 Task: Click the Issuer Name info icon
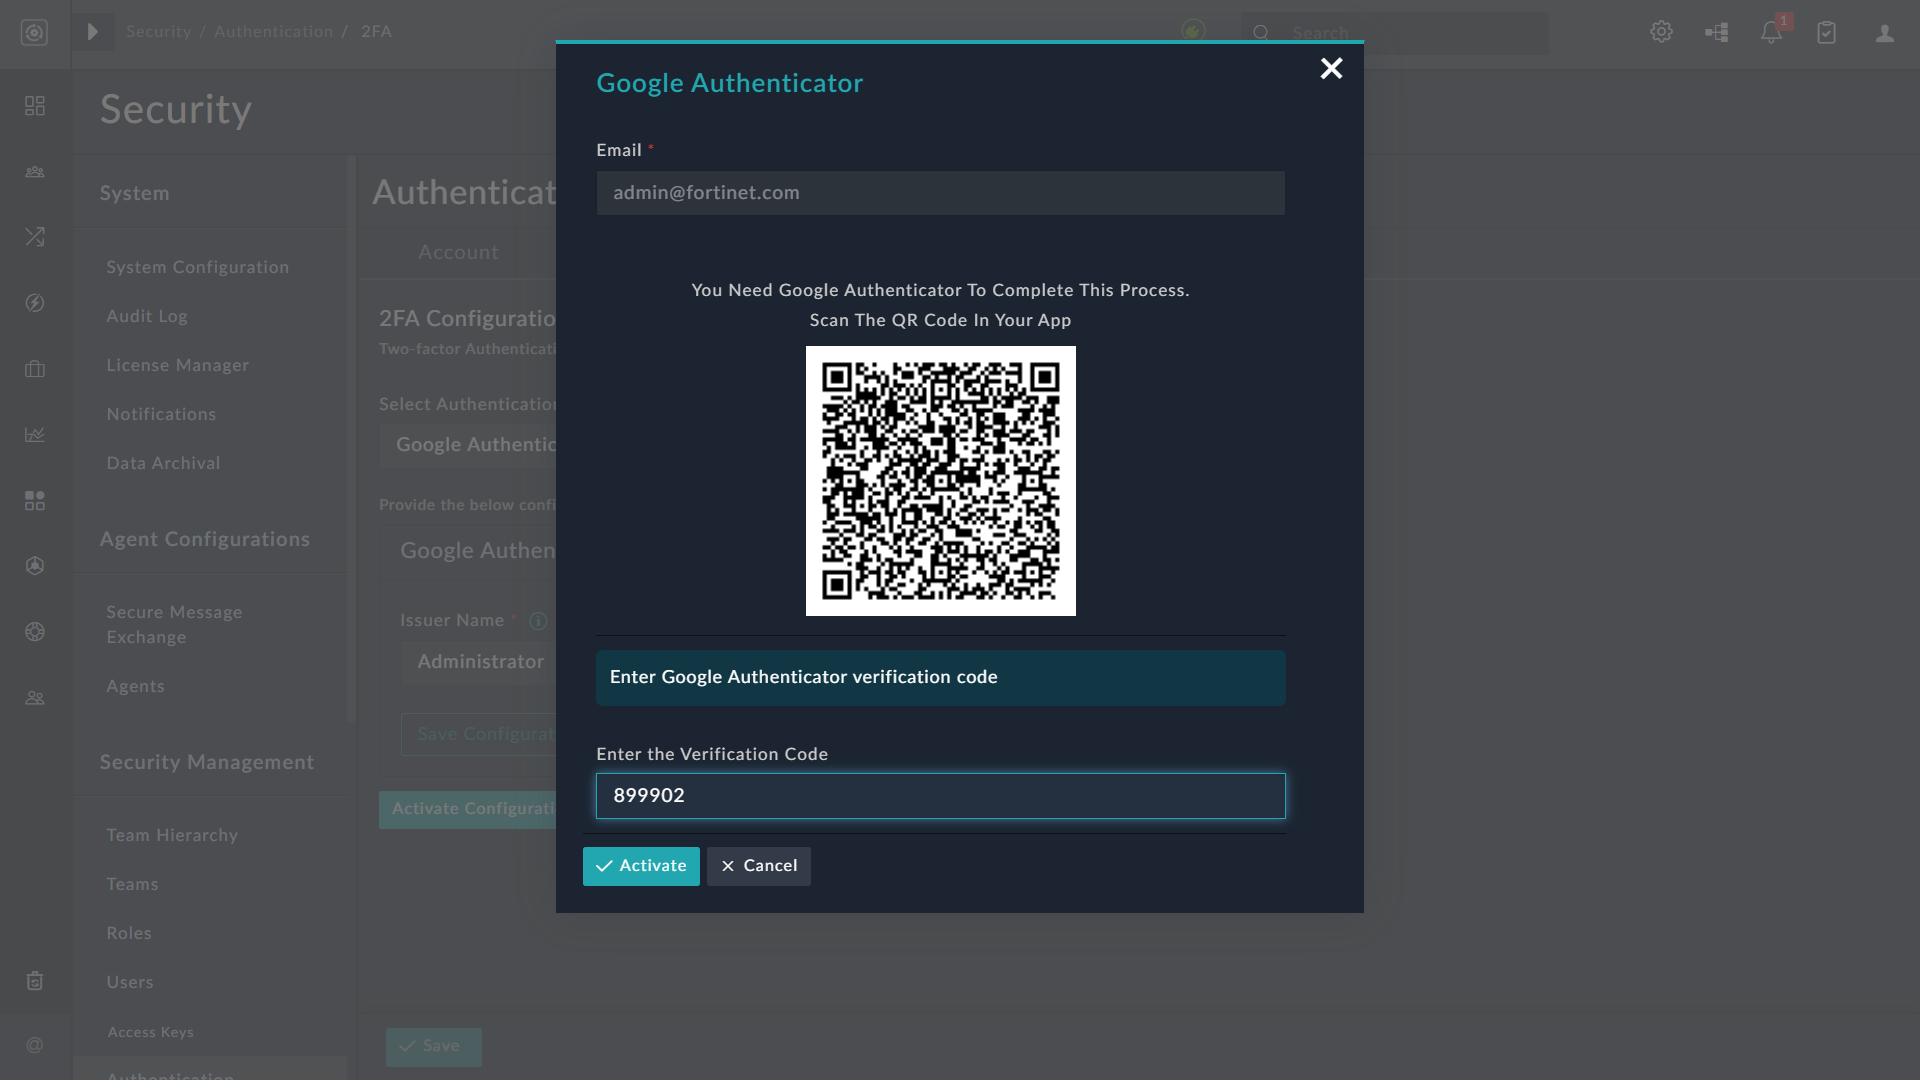(x=538, y=621)
